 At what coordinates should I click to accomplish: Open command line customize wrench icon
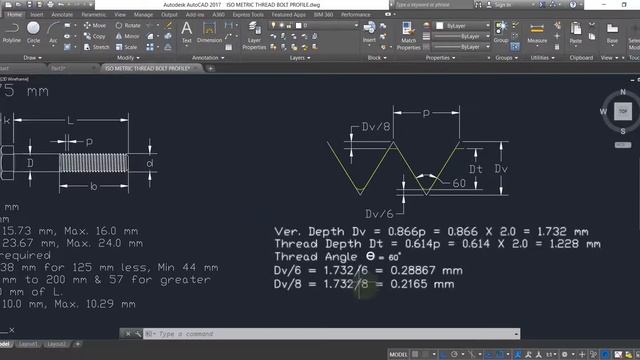138,334
